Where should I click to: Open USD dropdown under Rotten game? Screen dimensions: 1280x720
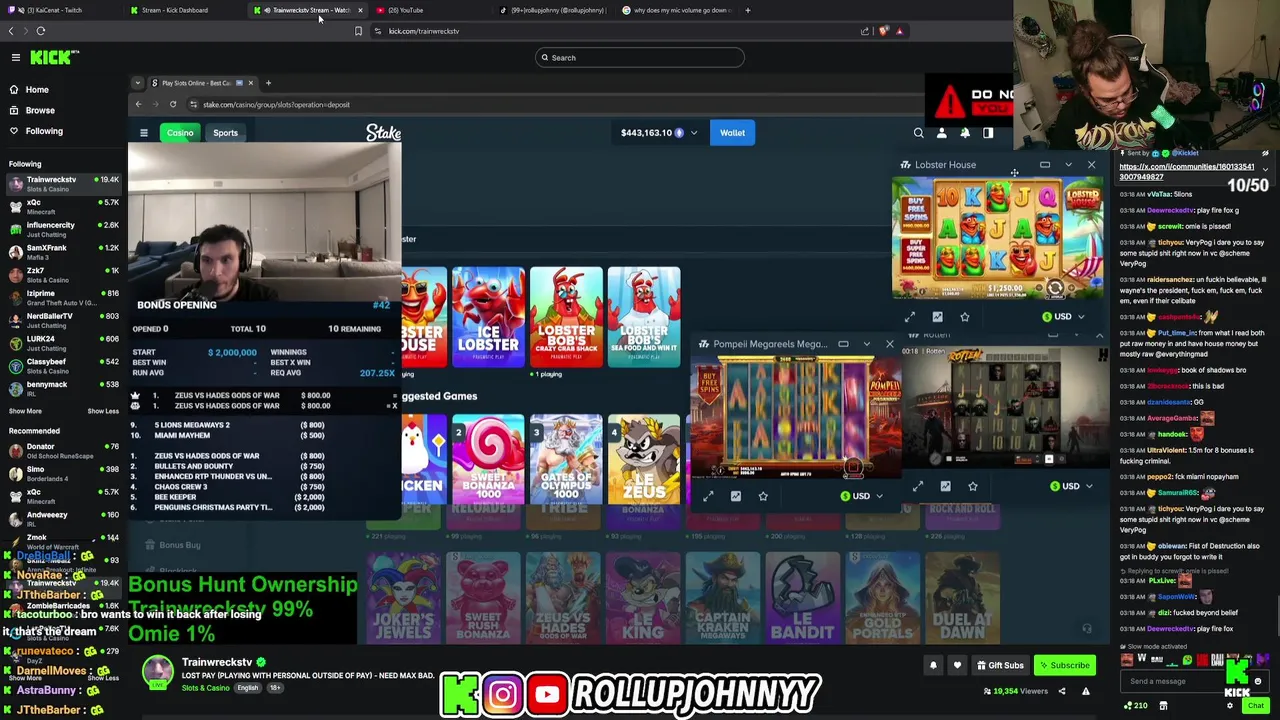click(x=1071, y=486)
